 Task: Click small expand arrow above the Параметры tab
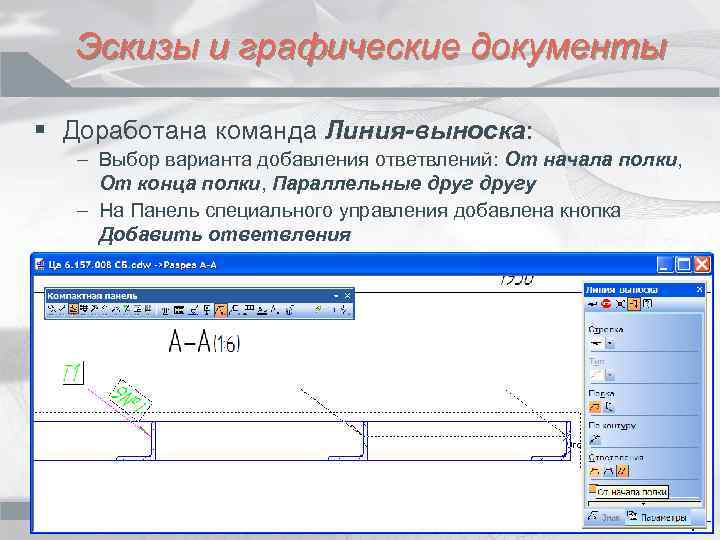(643, 504)
